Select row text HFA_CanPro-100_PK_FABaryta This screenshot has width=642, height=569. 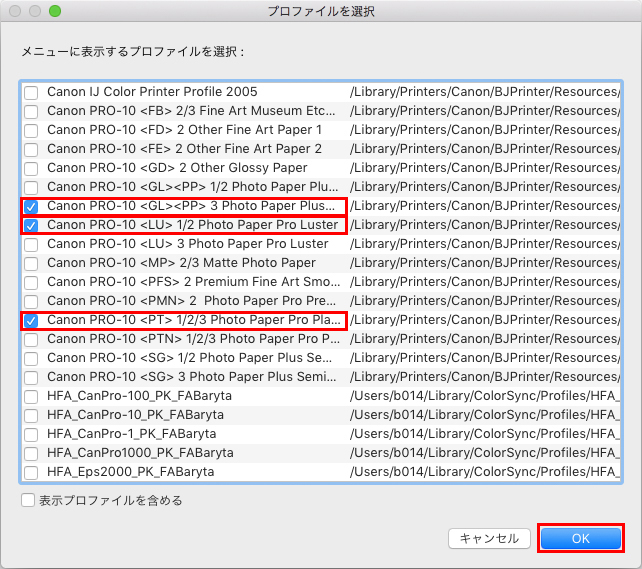pyautogui.click(x=140, y=396)
